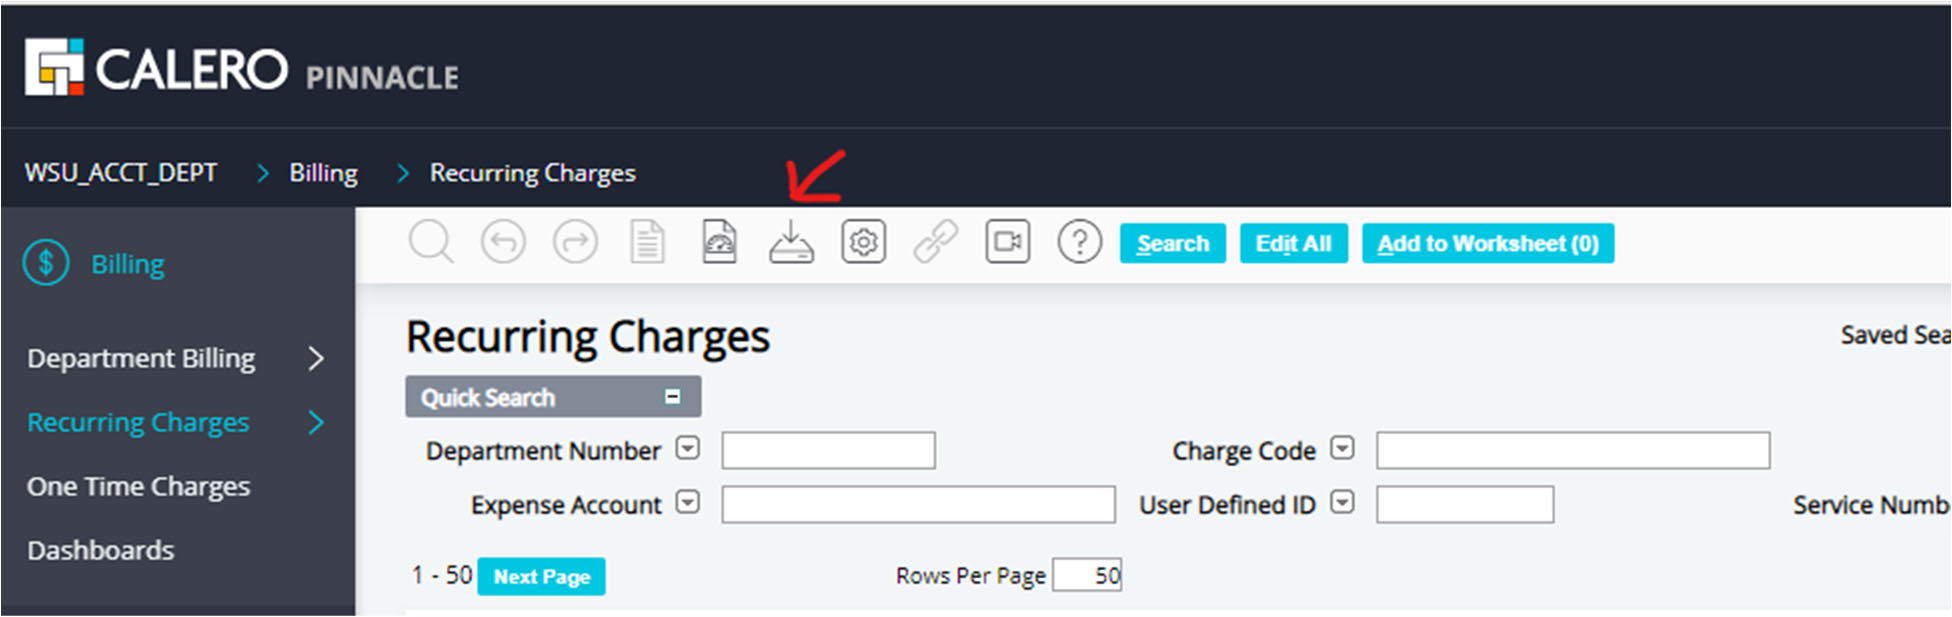Screen dimensions: 1952x617
Task: Click the undo arrow toolbar icon
Action: pos(503,243)
